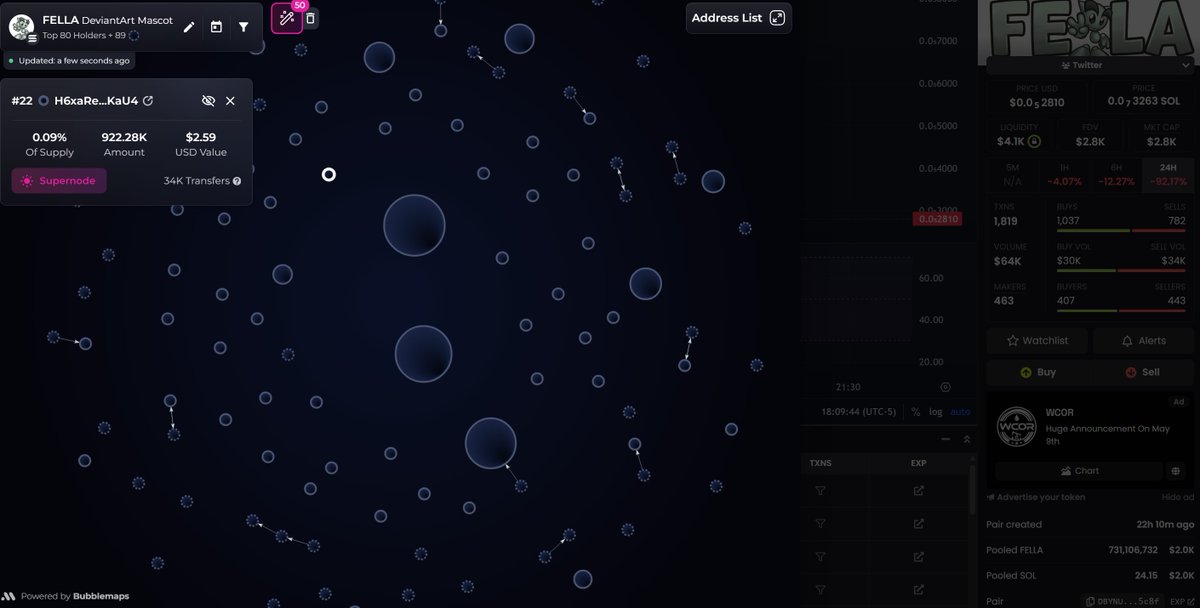Open the WCOR ad Chart button
Screen dimensions: 1200x608
(1080, 471)
